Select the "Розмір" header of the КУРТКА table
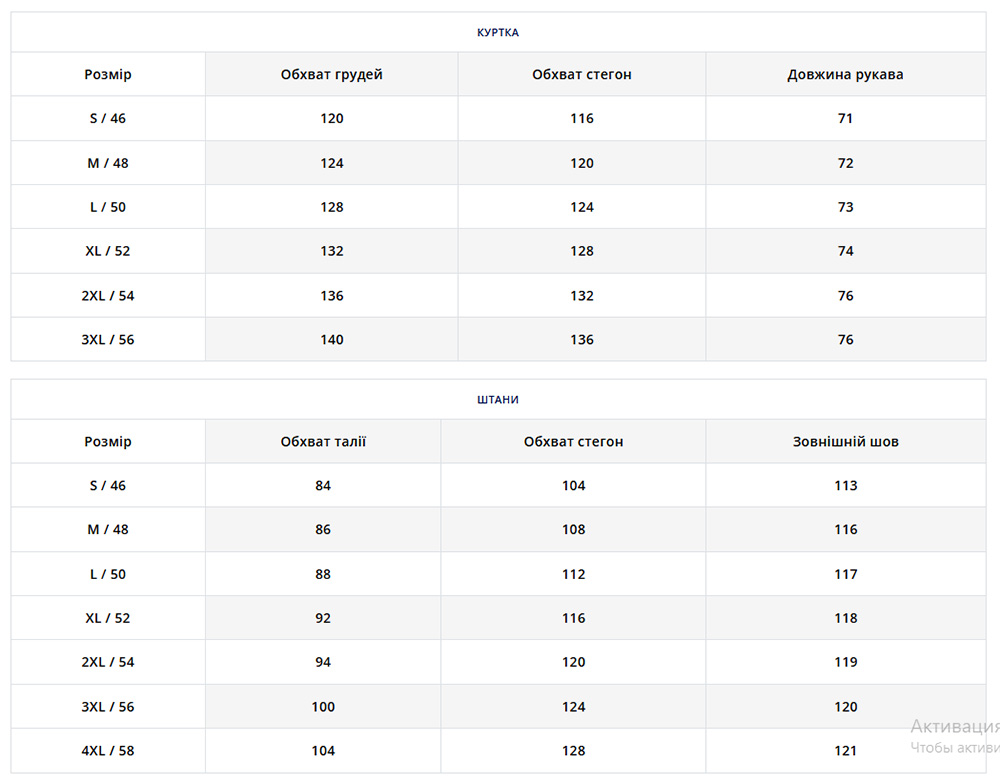The image size is (1000, 784). point(108,75)
